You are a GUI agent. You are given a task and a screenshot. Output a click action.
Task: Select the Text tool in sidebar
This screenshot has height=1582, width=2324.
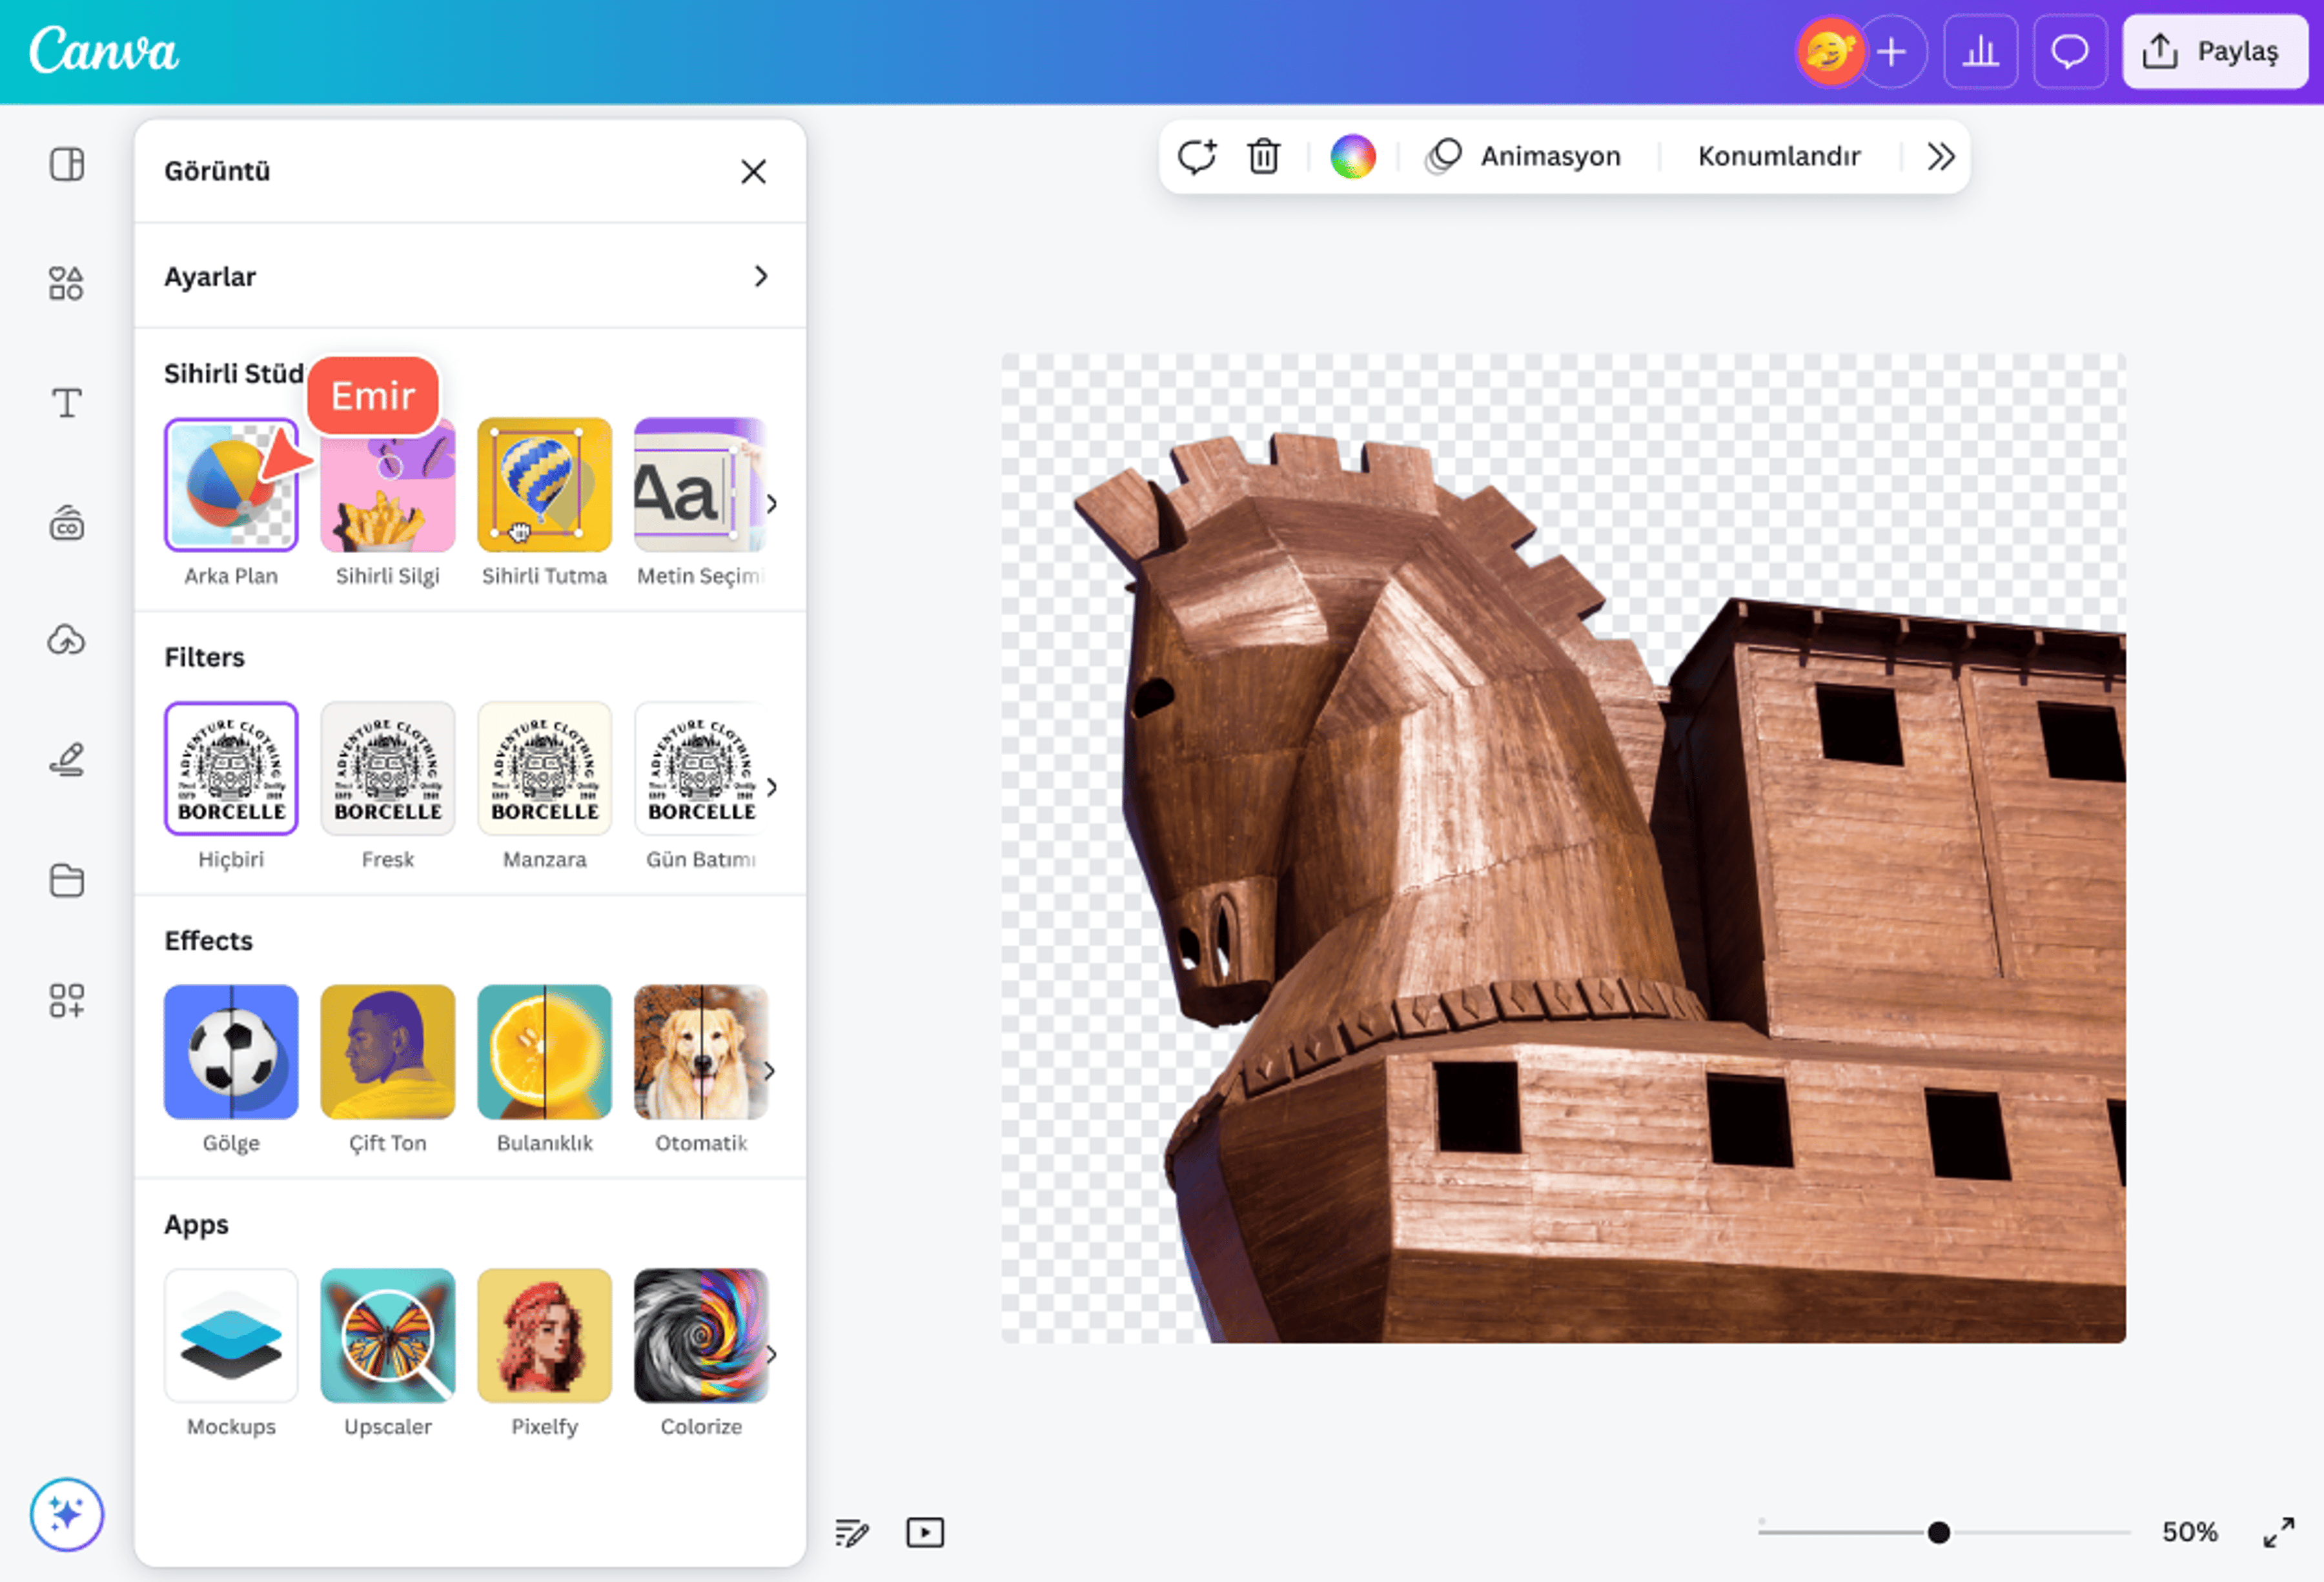(x=67, y=403)
